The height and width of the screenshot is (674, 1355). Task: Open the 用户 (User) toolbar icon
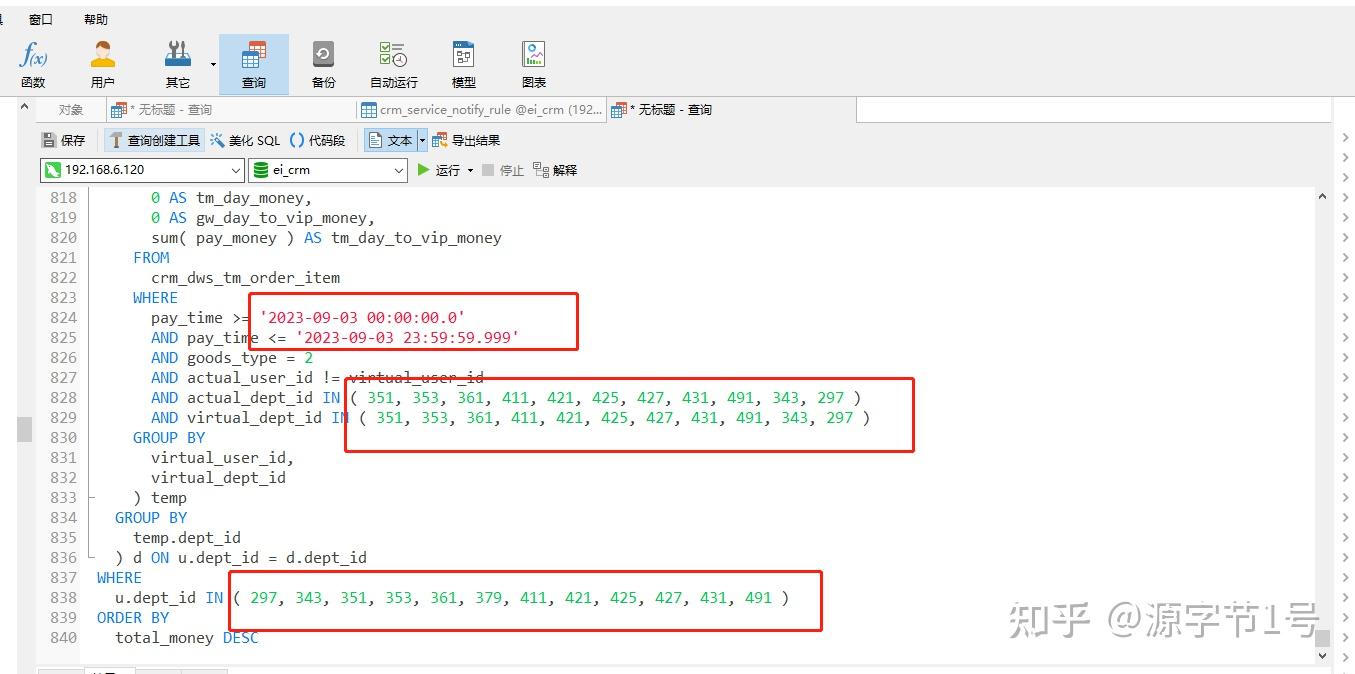click(x=103, y=64)
